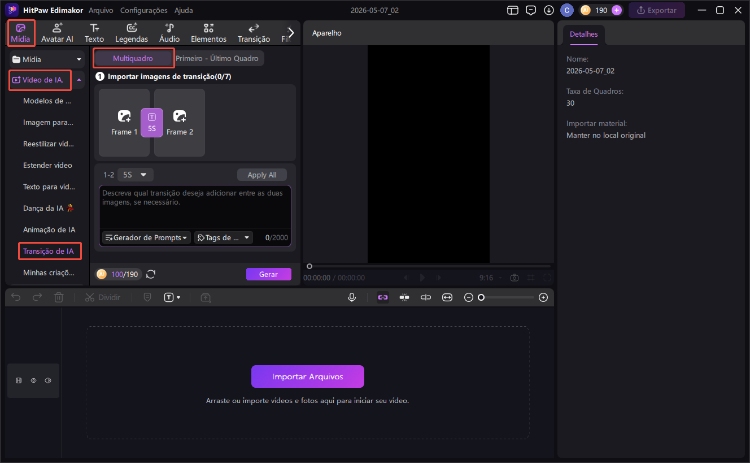This screenshot has height=463, width=750.
Task: Fit the timeline to window width
Action: pyautogui.click(x=447, y=298)
